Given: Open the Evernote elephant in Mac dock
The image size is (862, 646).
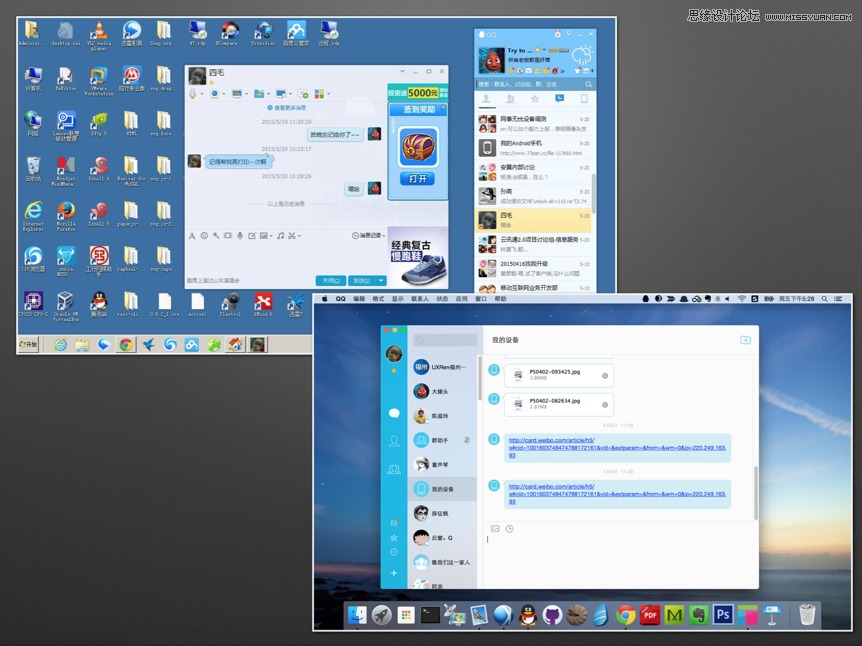Looking at the screenshot, I should [x=699, y=615].
